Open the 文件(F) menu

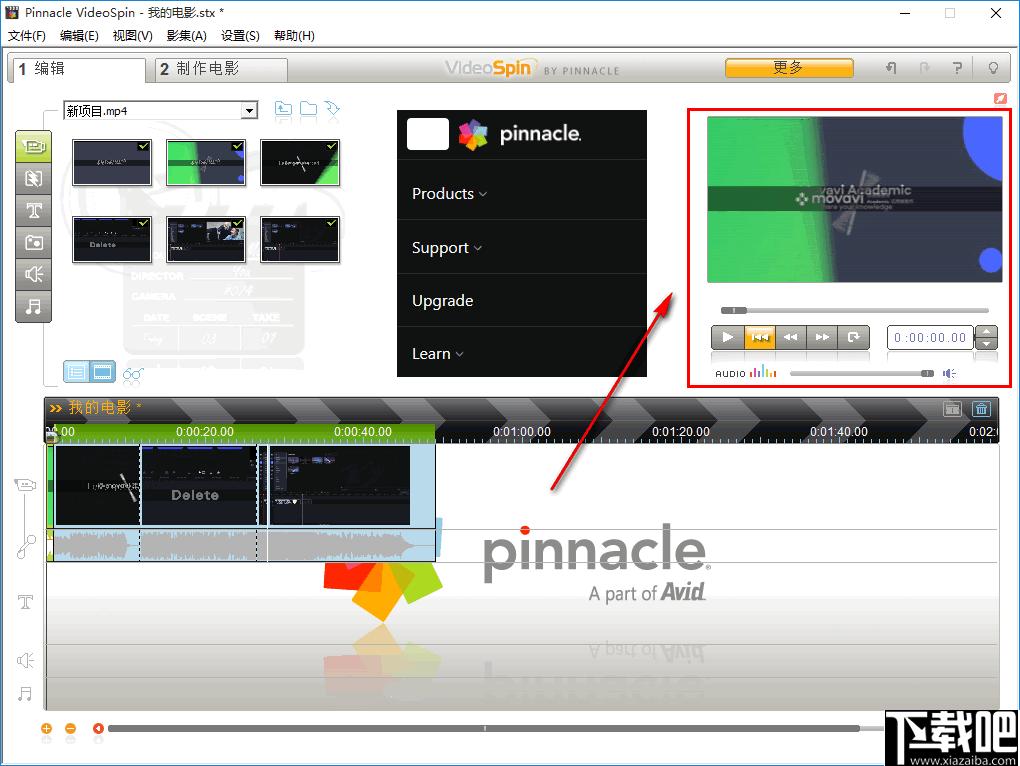coord(27,36)
